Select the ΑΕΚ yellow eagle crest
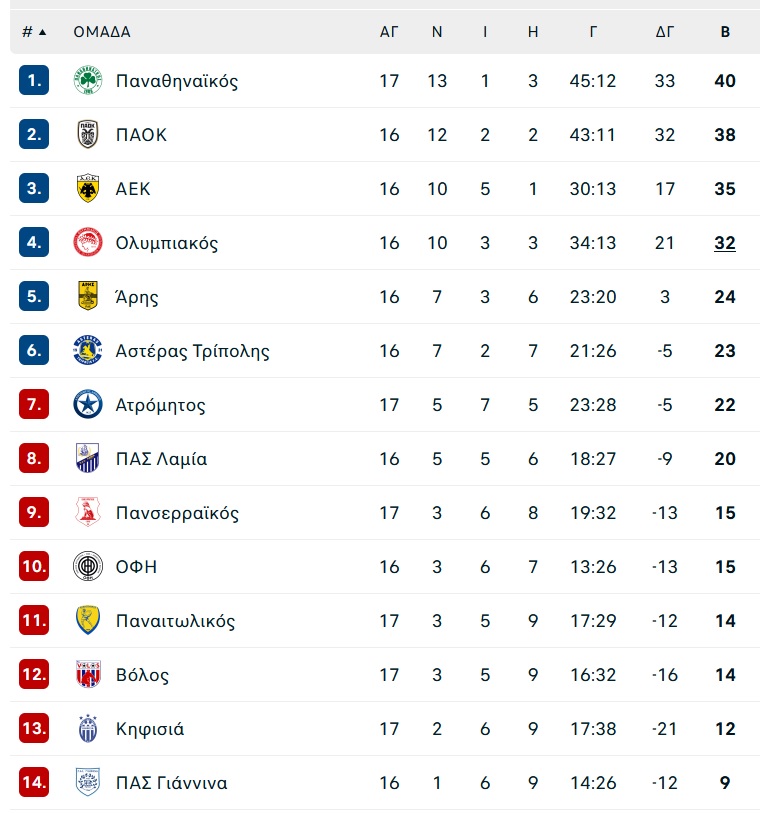This screenshot has height=813, width=760. (x=88, y=188)
